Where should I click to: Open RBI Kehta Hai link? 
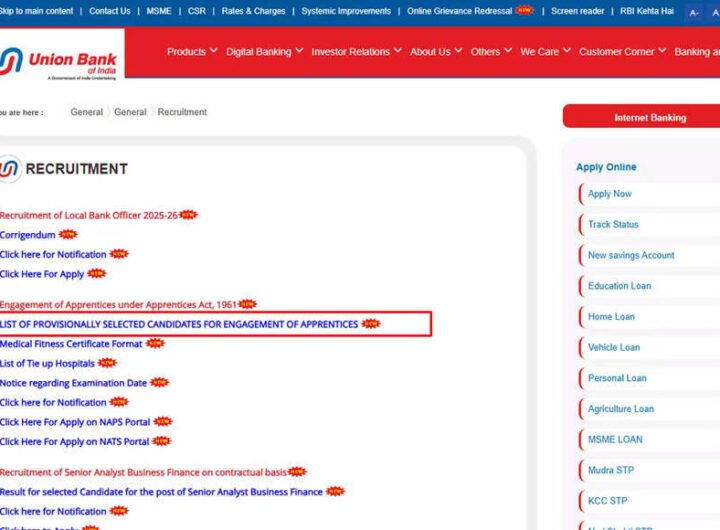(647, 11)
